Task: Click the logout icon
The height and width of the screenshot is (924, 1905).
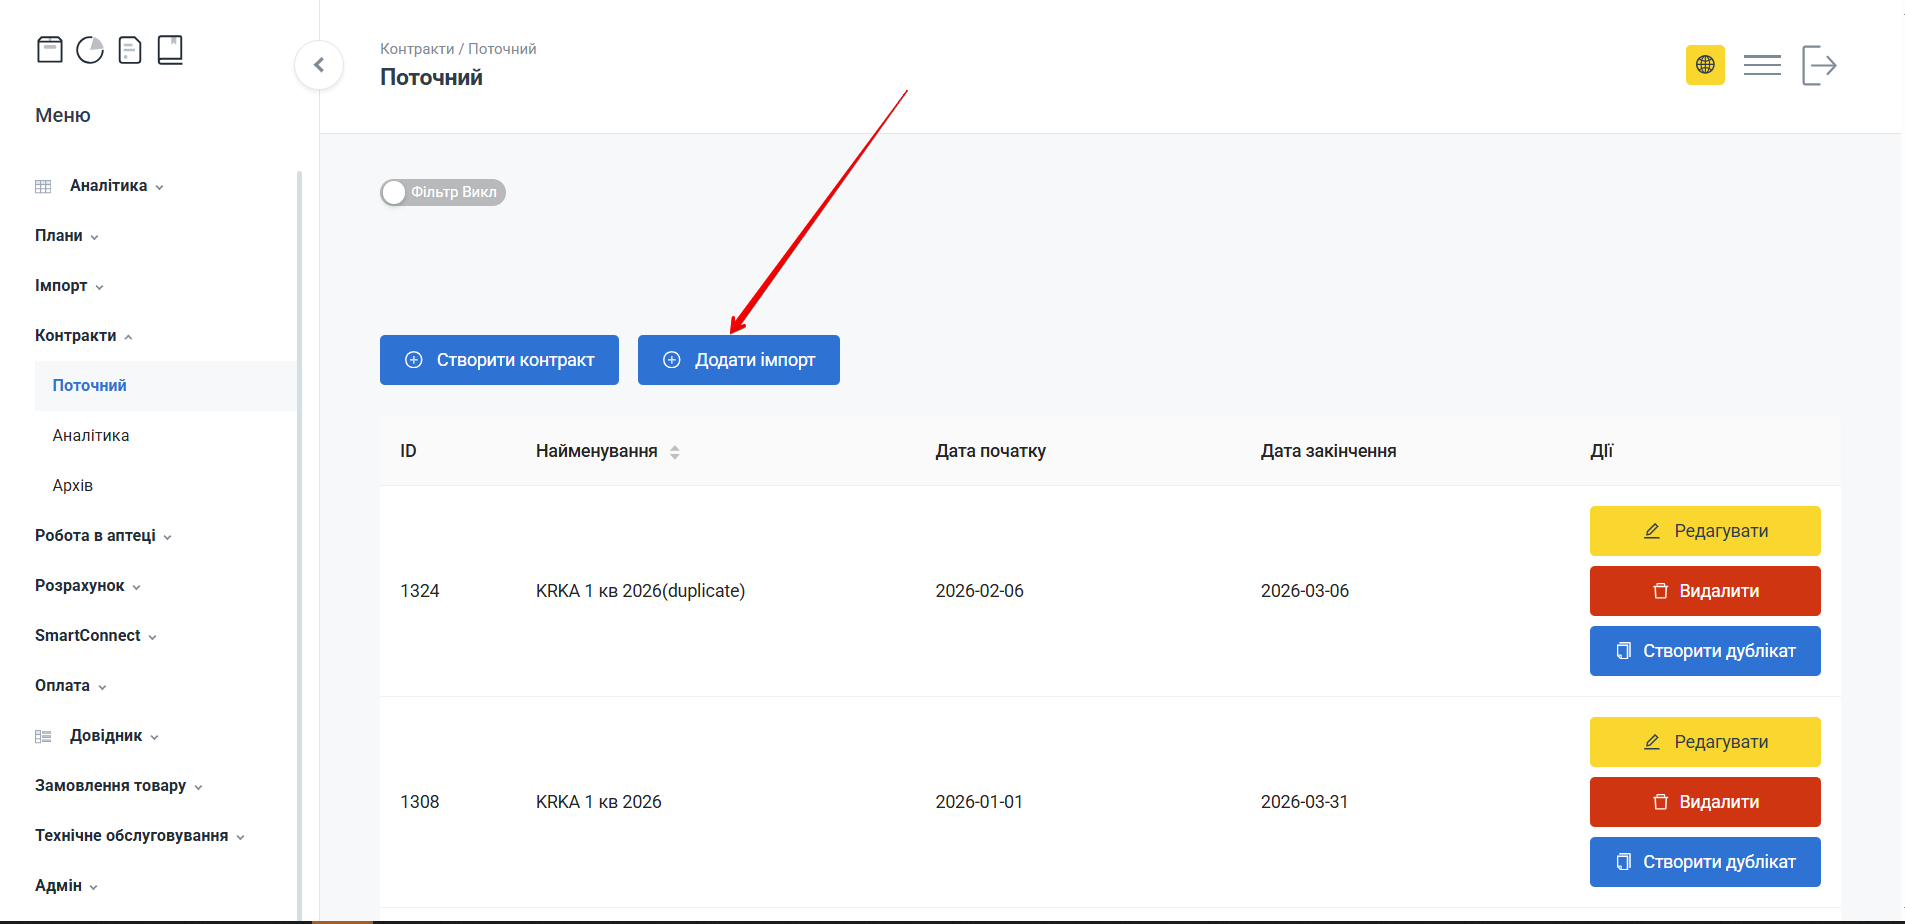Action: (x=1819, y=65)
